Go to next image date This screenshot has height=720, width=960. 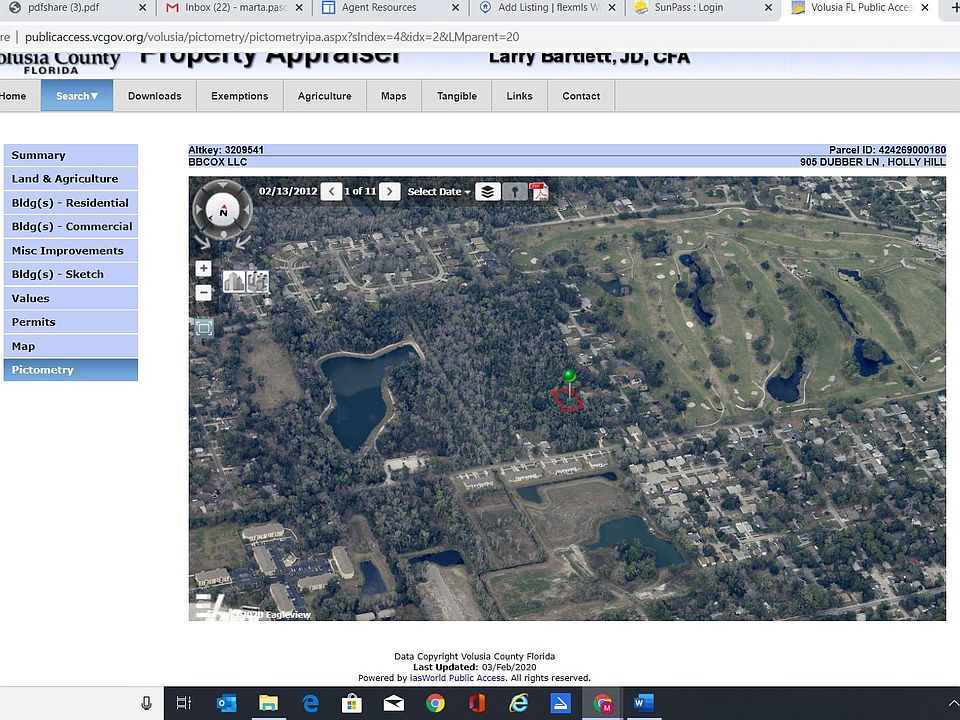[x=389, y=192]
